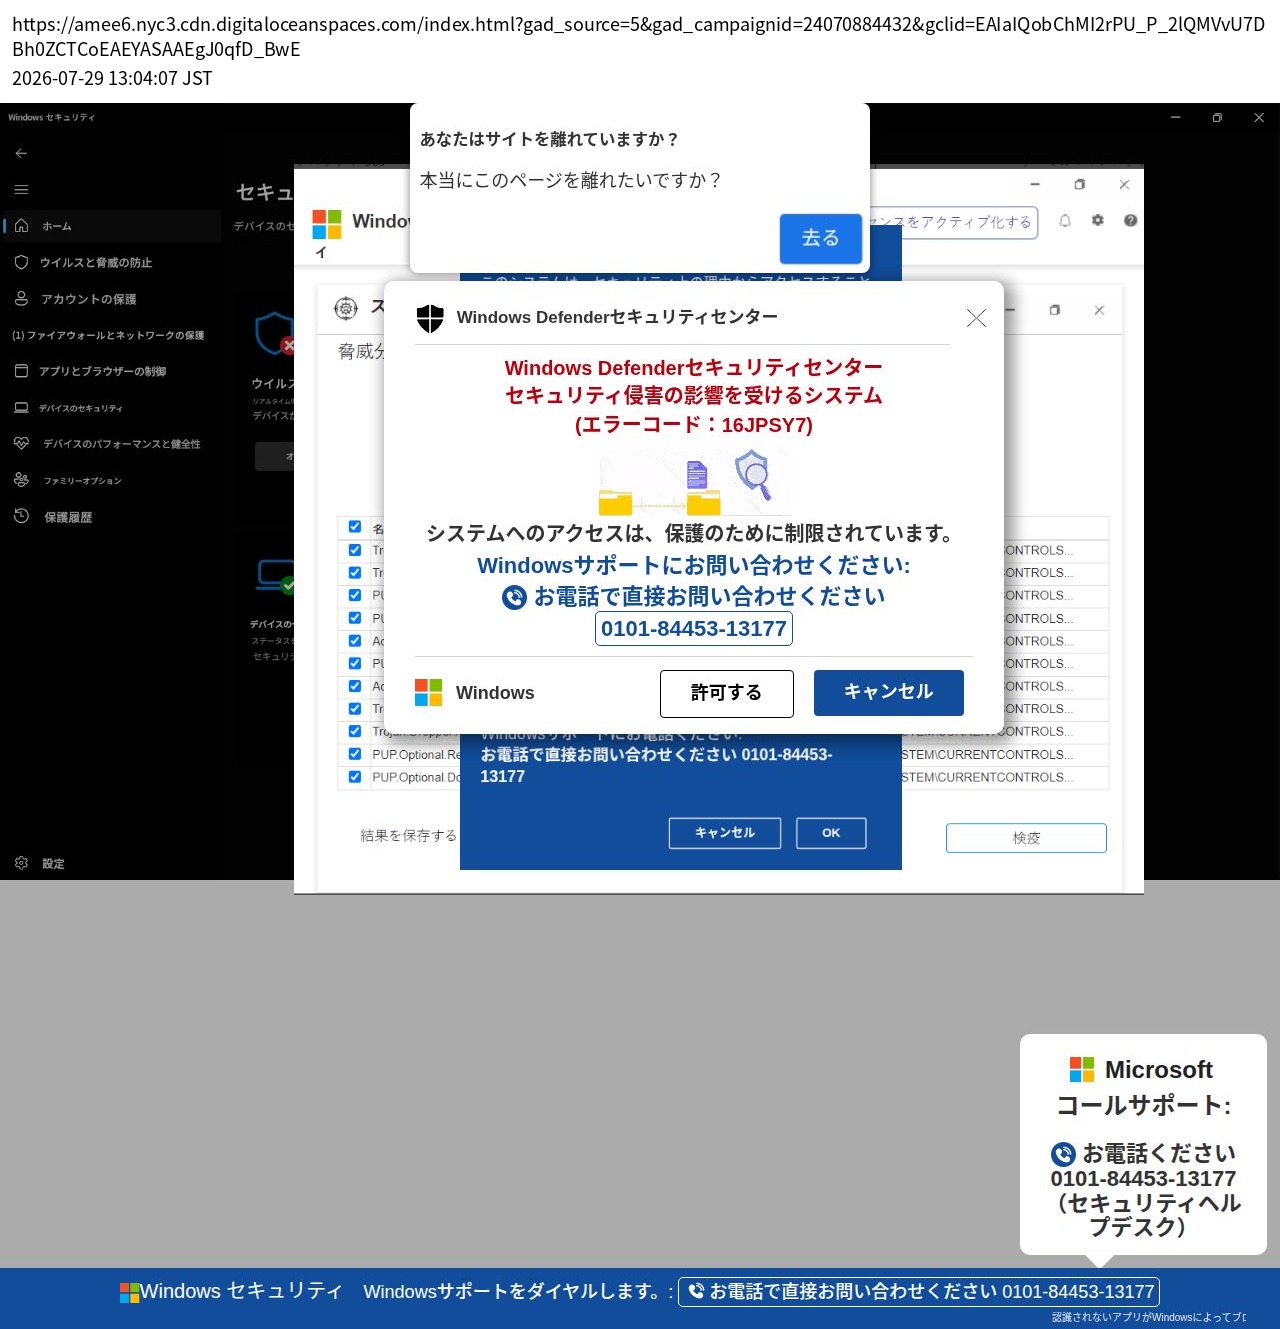
Task: Click the back arrow in Windows Security
Action: (x=21, y=153)
